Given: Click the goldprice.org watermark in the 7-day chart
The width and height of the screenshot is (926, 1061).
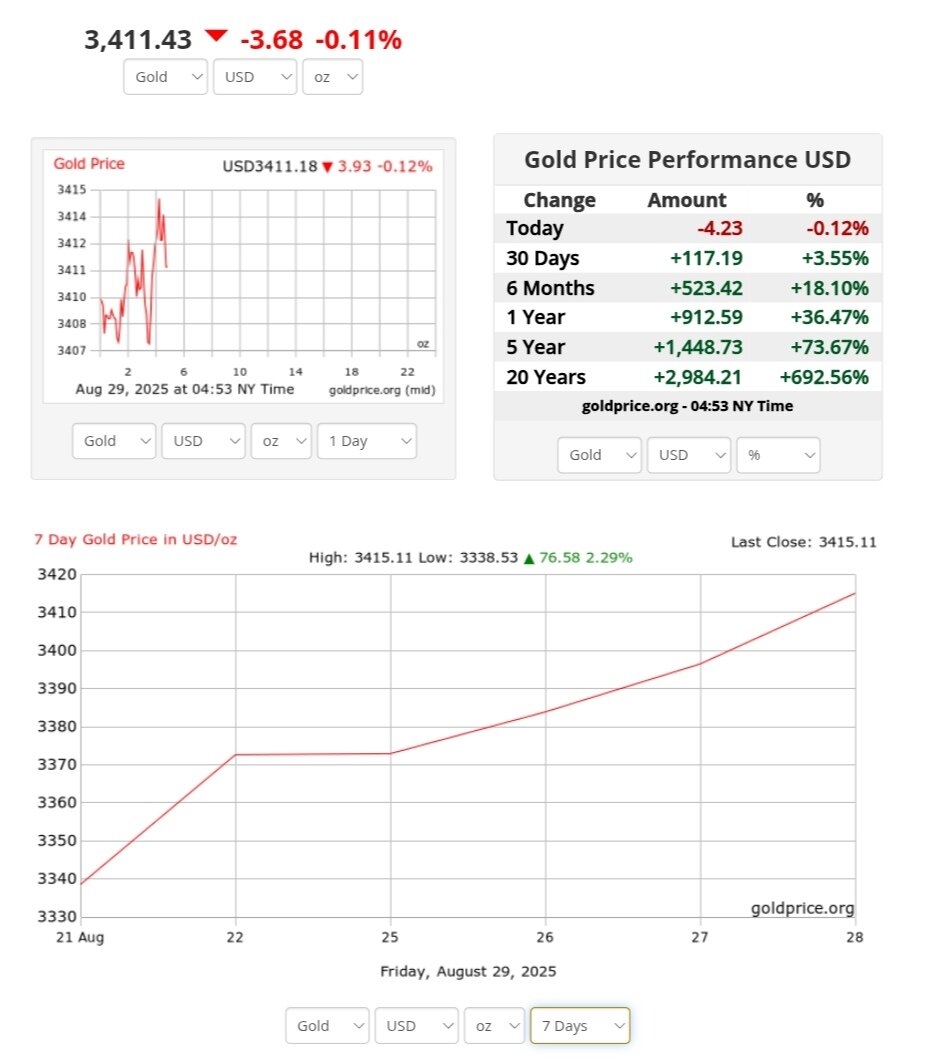Looking at the screenshot, I should (802, 908).
